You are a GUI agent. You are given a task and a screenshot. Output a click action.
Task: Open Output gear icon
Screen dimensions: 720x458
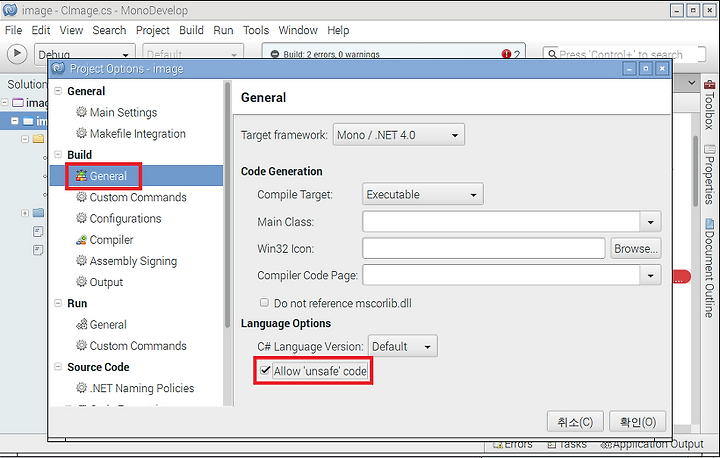pyautogui.click(x=81, y=282)
